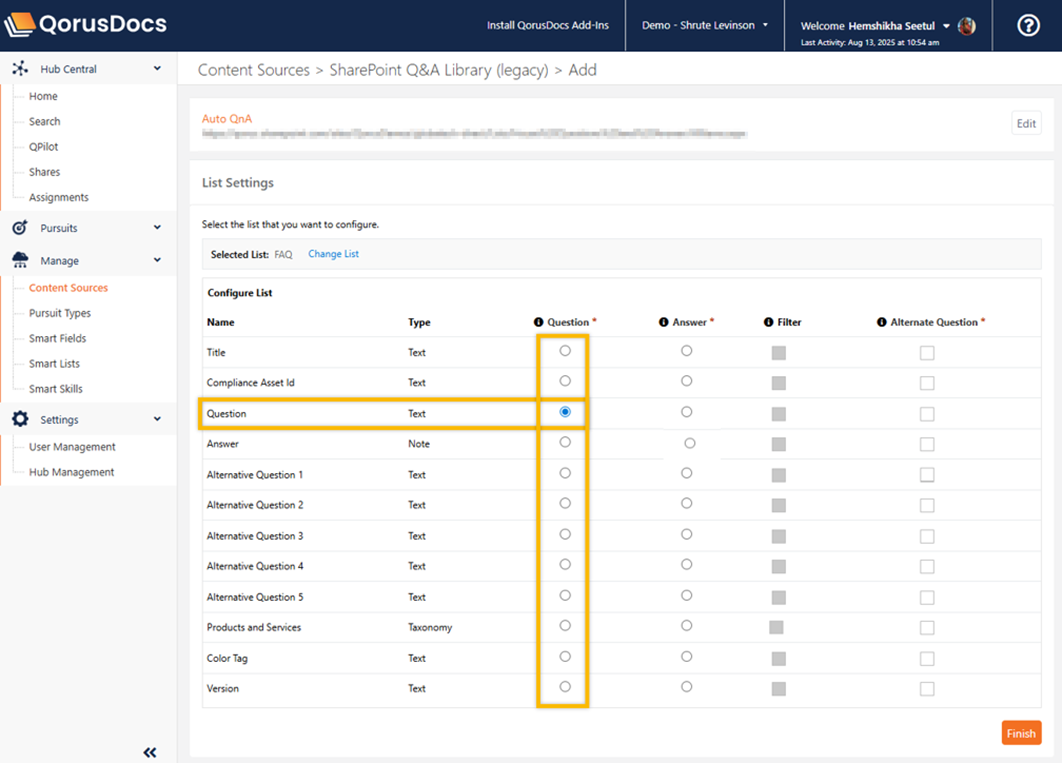Collapse sidebar with double chevron icon
The image size is (1062, 763).
150,752
